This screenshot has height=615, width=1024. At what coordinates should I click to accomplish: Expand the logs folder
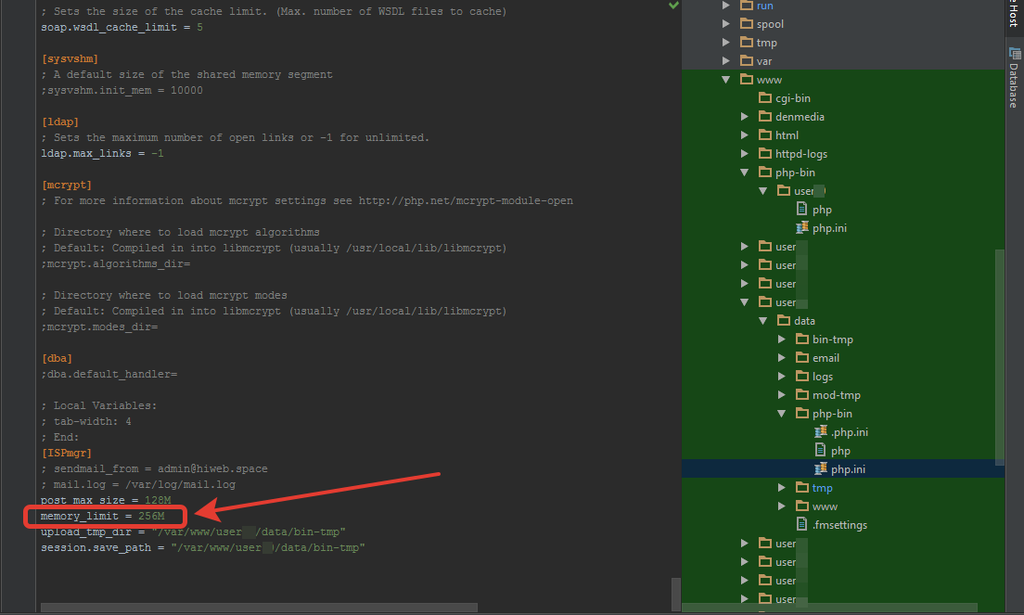tap(782, 376)
